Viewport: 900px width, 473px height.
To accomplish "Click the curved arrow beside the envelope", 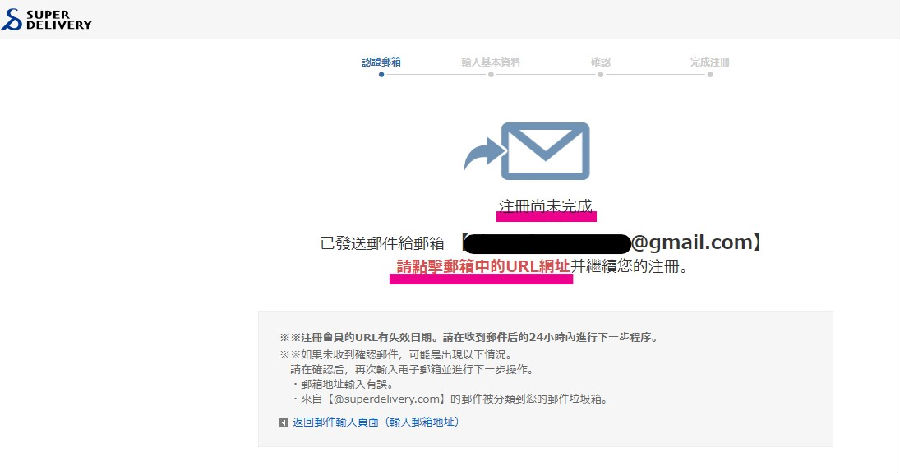I will point(484,154).
